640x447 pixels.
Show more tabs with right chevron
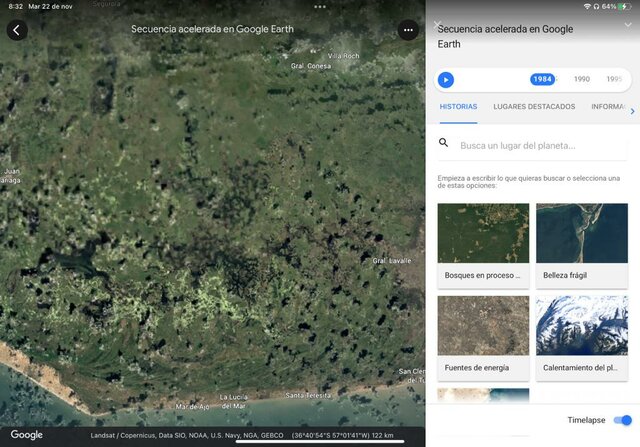(x=632, y=111)
